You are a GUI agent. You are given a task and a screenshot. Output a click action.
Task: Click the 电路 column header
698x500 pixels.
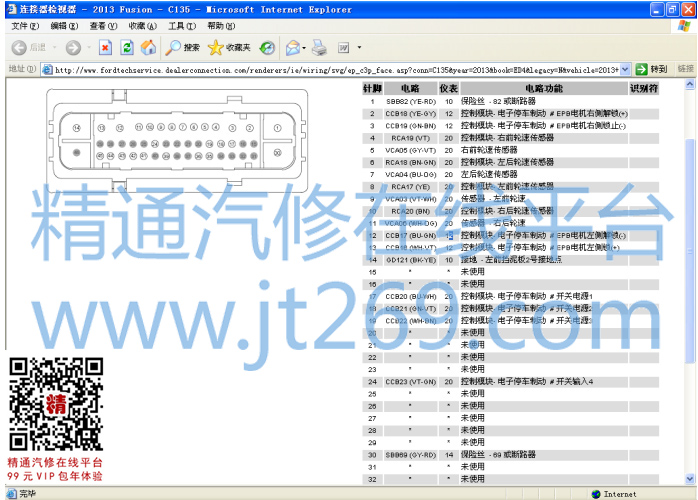410,89
